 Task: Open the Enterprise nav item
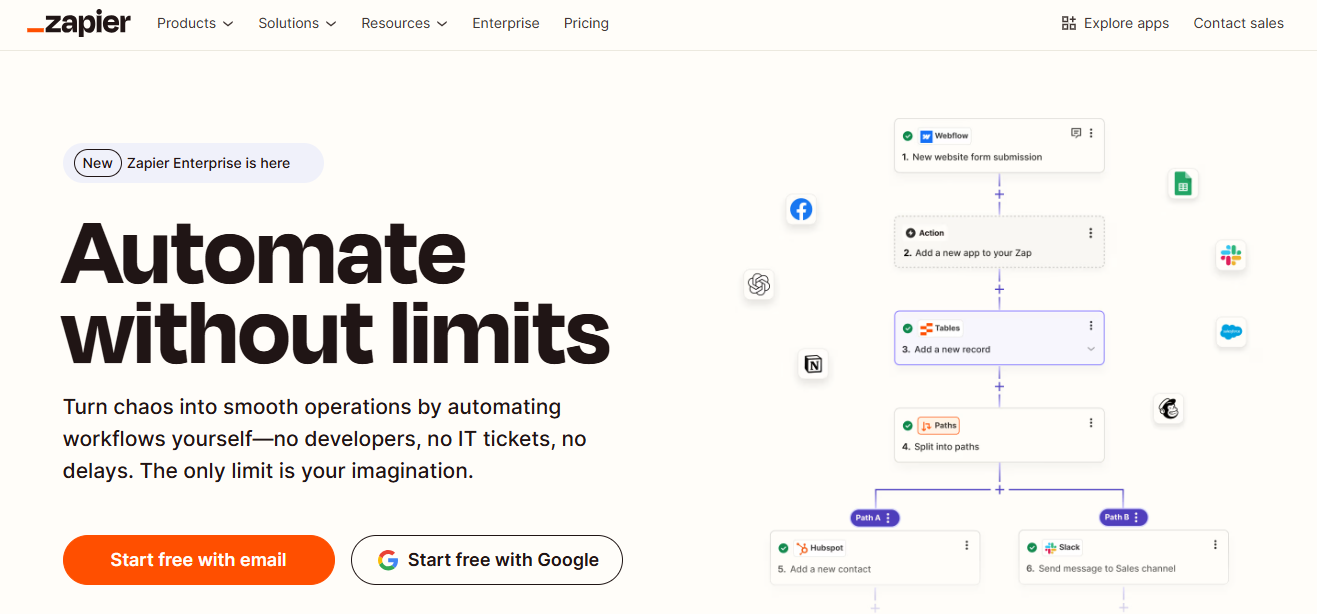coord(505,23)
